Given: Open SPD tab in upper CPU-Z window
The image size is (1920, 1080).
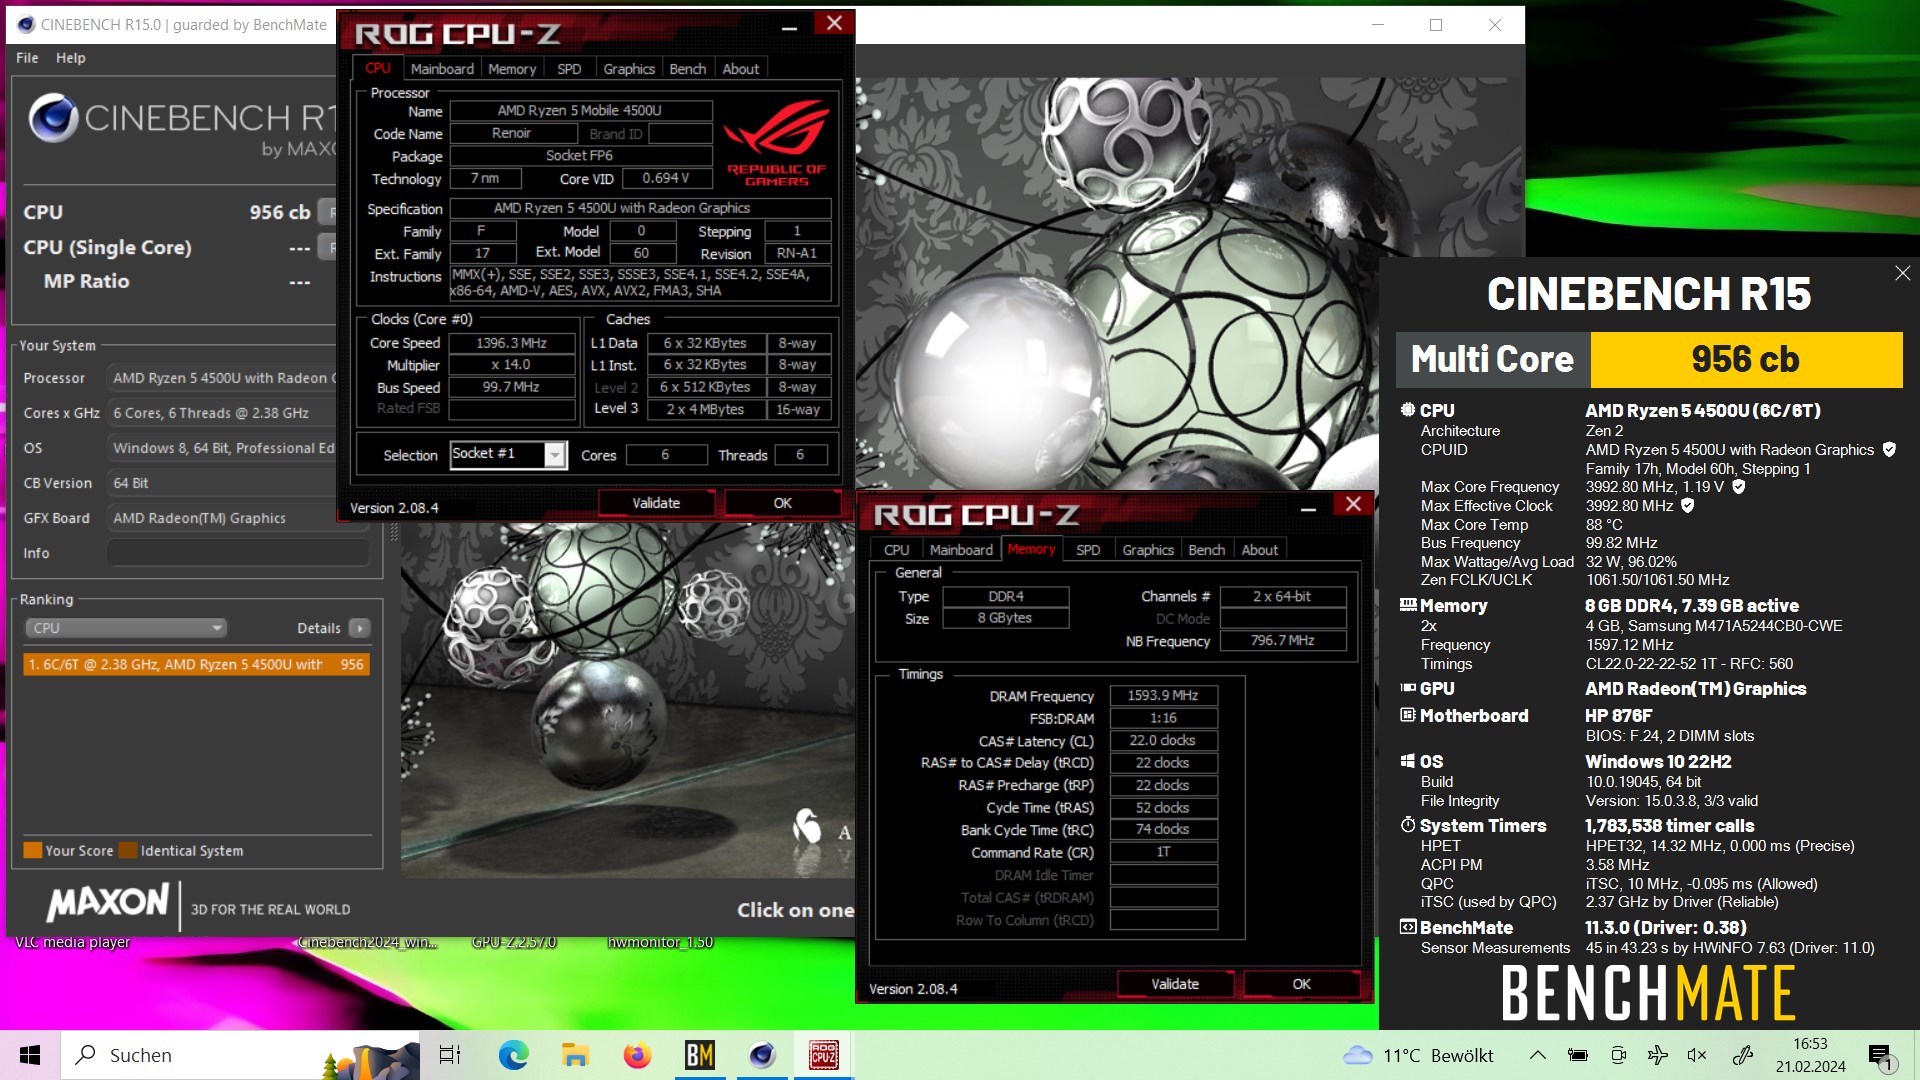Looking at the screenshot, I should pyautogui.click(x=569, y=69).
